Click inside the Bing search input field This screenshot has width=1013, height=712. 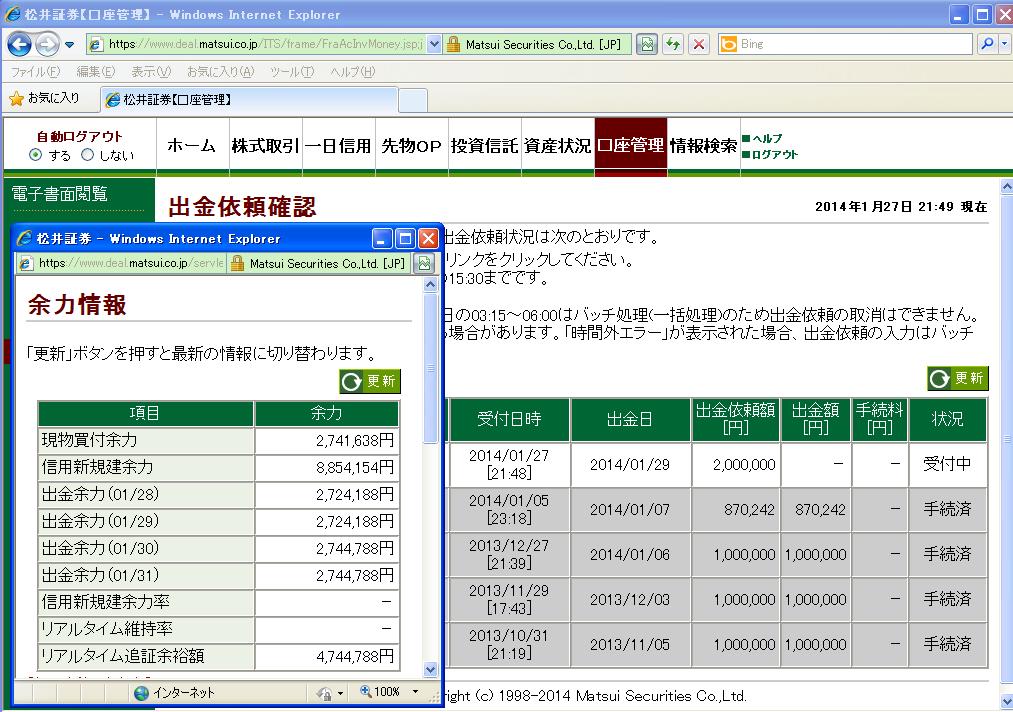point(850,44)
